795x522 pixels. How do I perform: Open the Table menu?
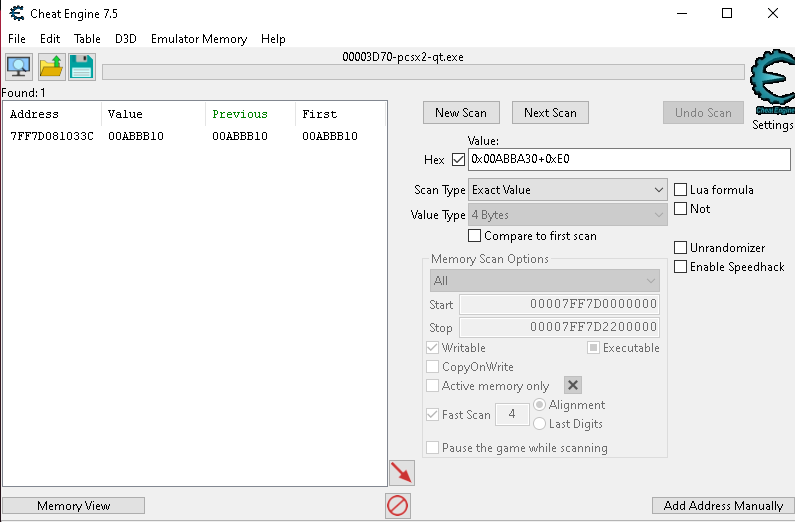[x=87, y=39]
